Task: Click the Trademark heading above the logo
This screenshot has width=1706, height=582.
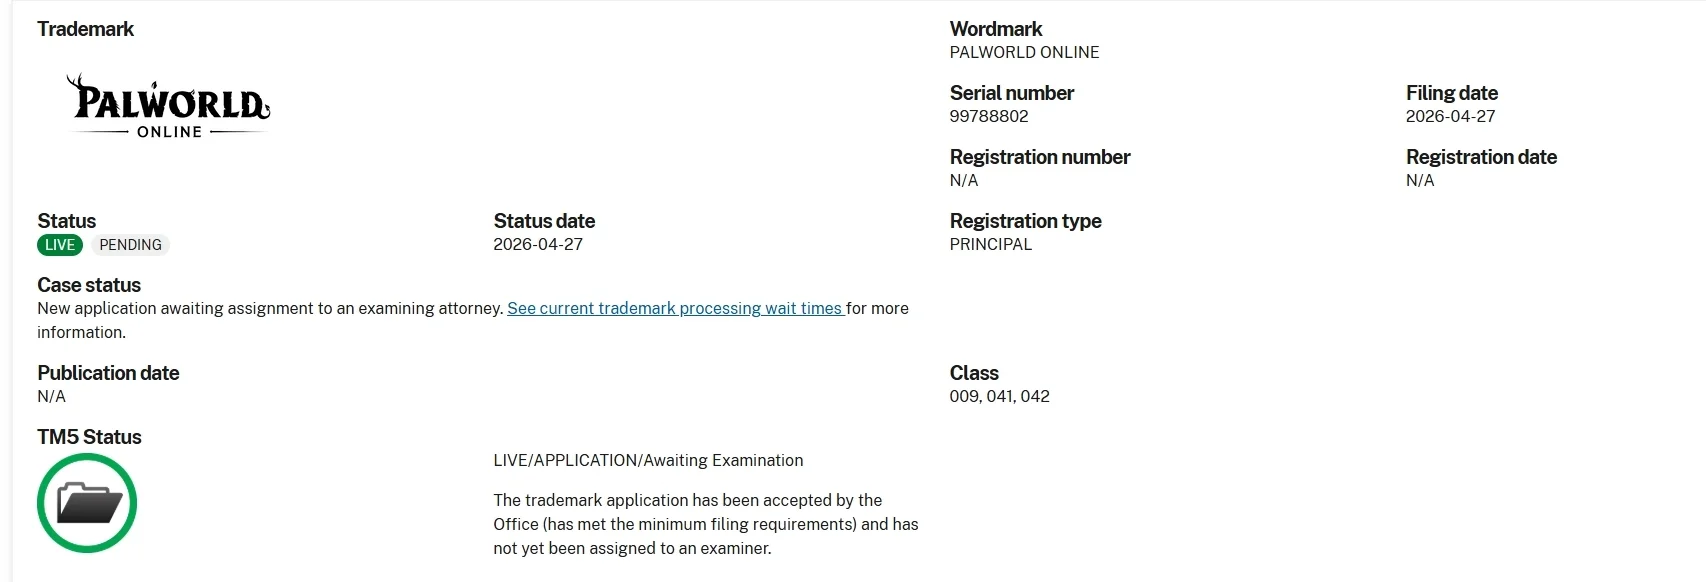Action: (85, 29)
